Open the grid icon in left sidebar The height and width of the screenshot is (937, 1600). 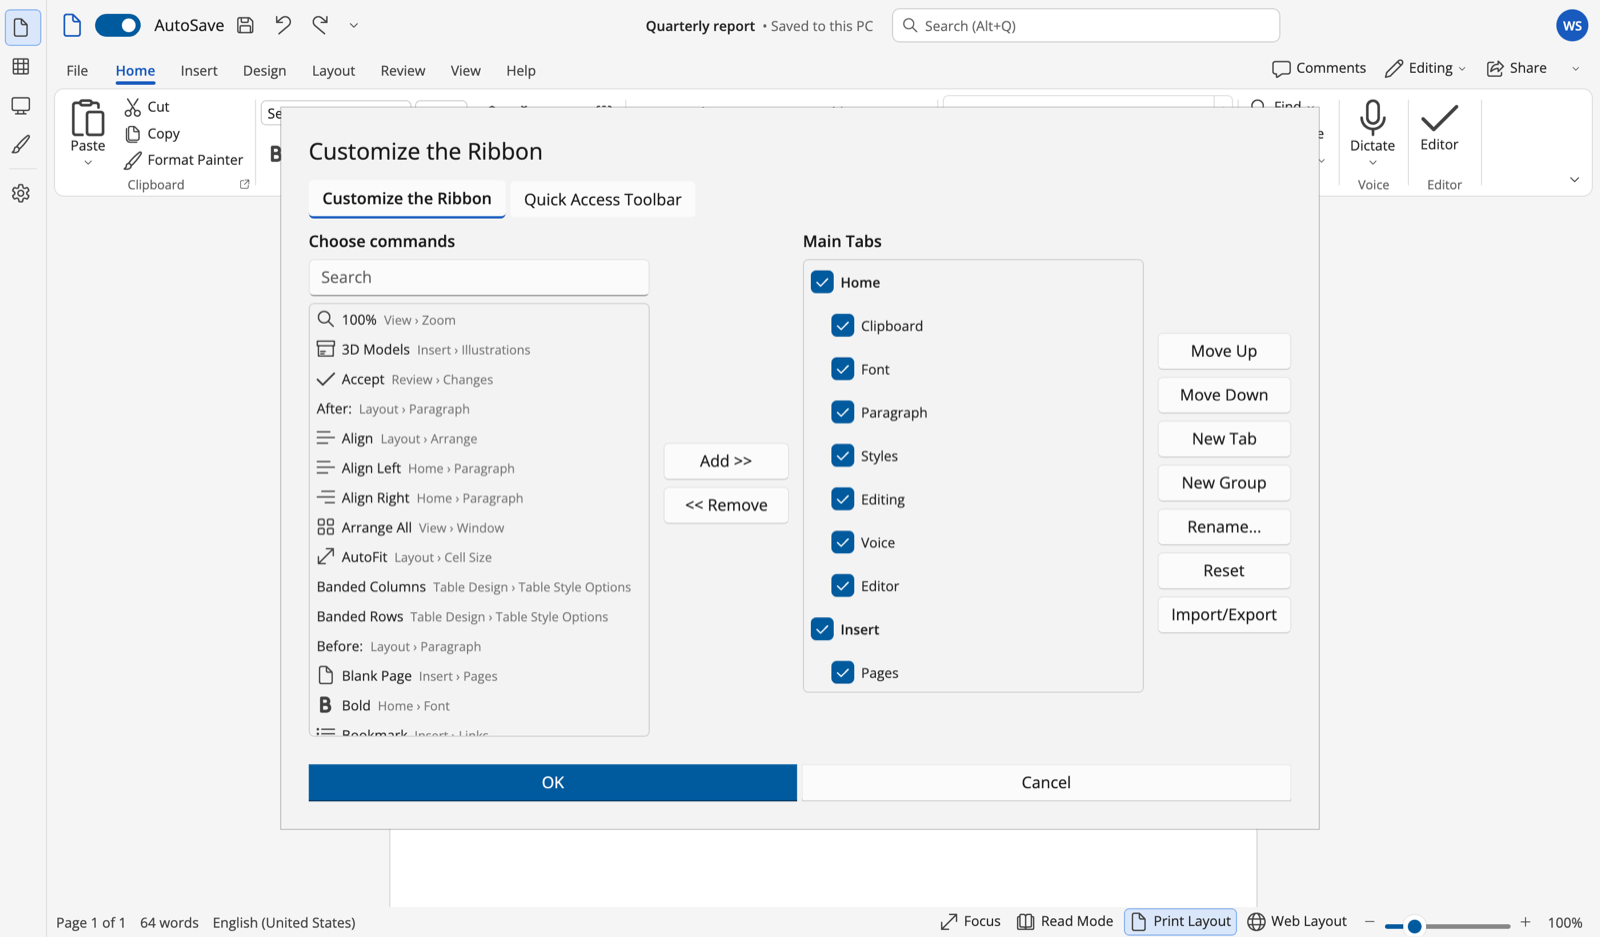pyautogui.click(x=21, y=67)
